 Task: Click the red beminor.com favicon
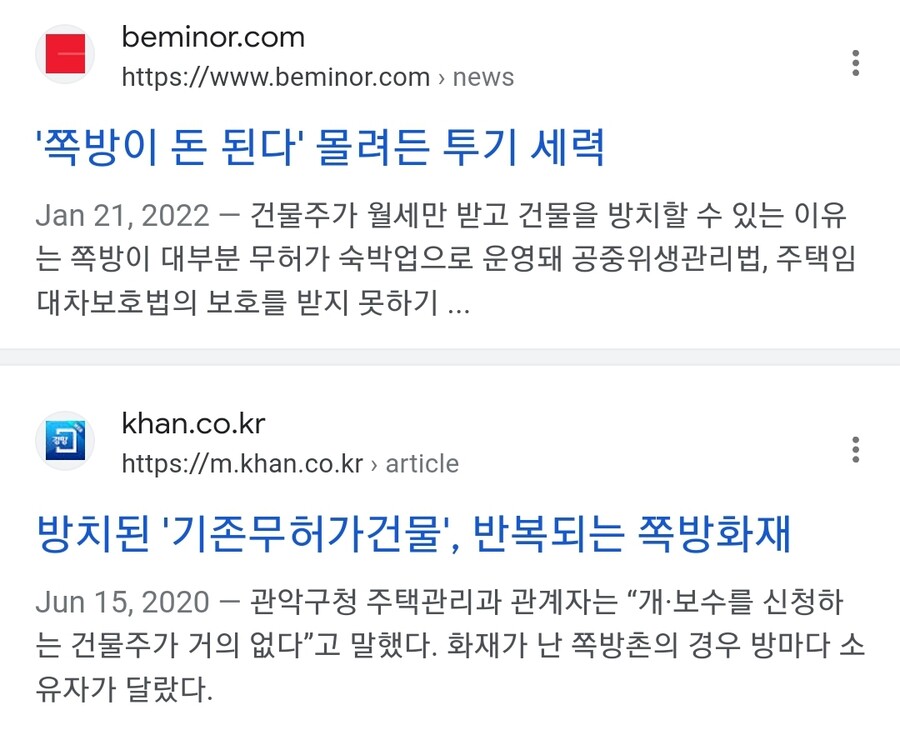[x=65, y=54]
